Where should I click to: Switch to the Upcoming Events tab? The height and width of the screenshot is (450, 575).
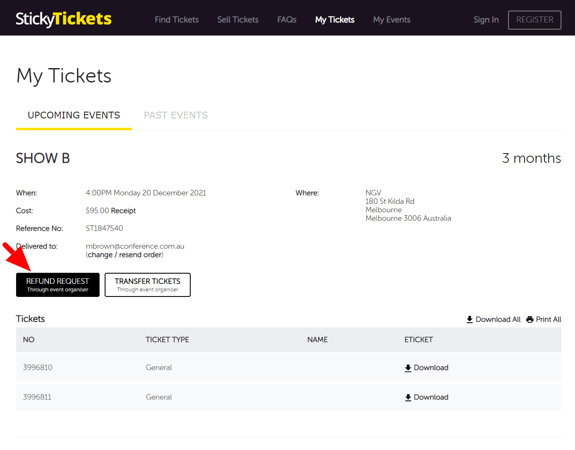74,115
